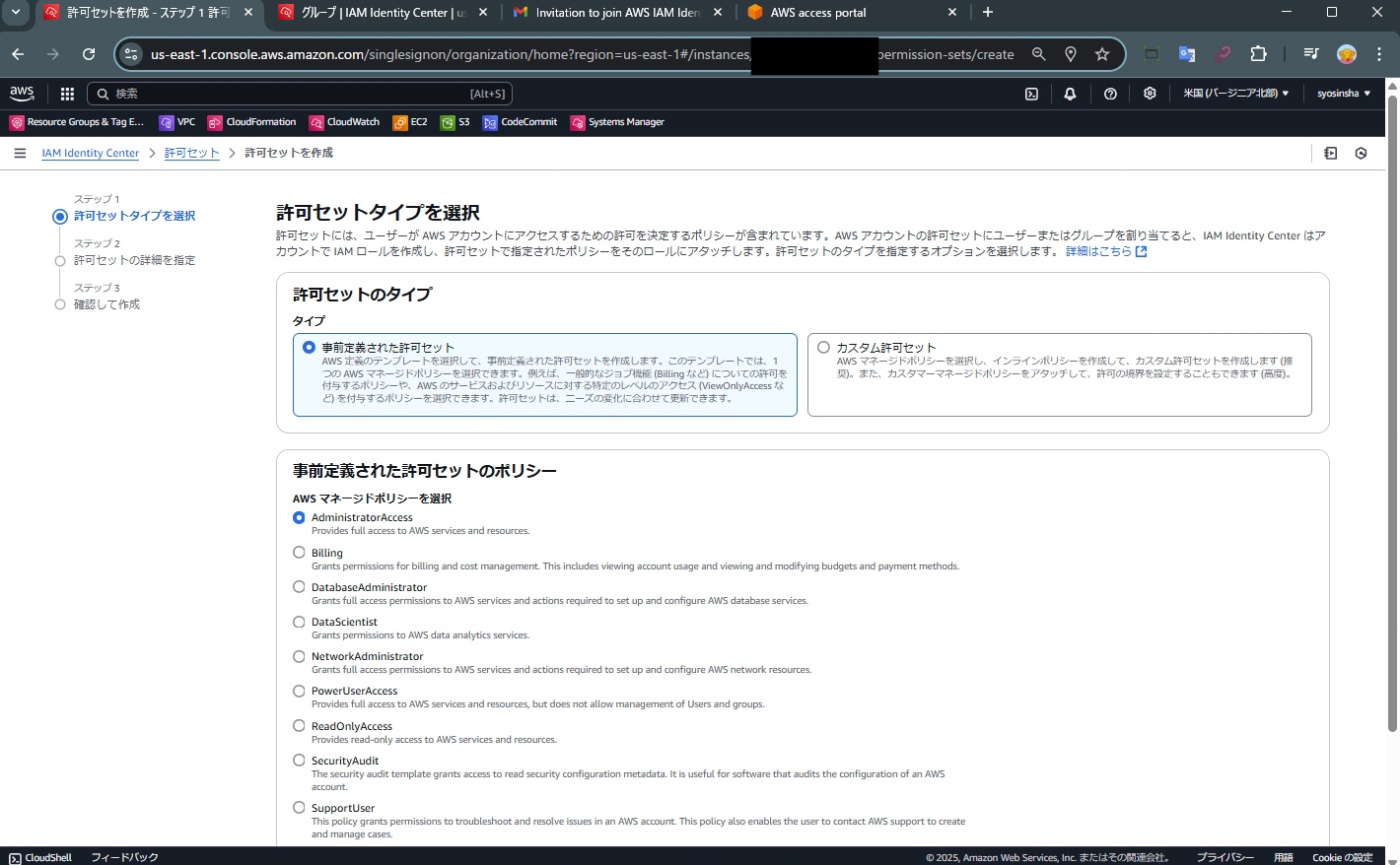1400x865 pixels.
Task: Select the ReadOnlyAccess policy radio
Action: tap(298, 725)
